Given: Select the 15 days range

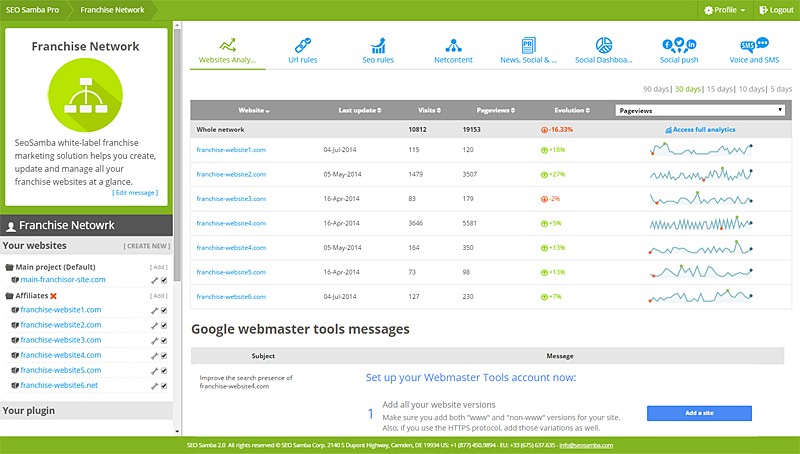Looking at the screenshot, I should click(x=719, y=89).
